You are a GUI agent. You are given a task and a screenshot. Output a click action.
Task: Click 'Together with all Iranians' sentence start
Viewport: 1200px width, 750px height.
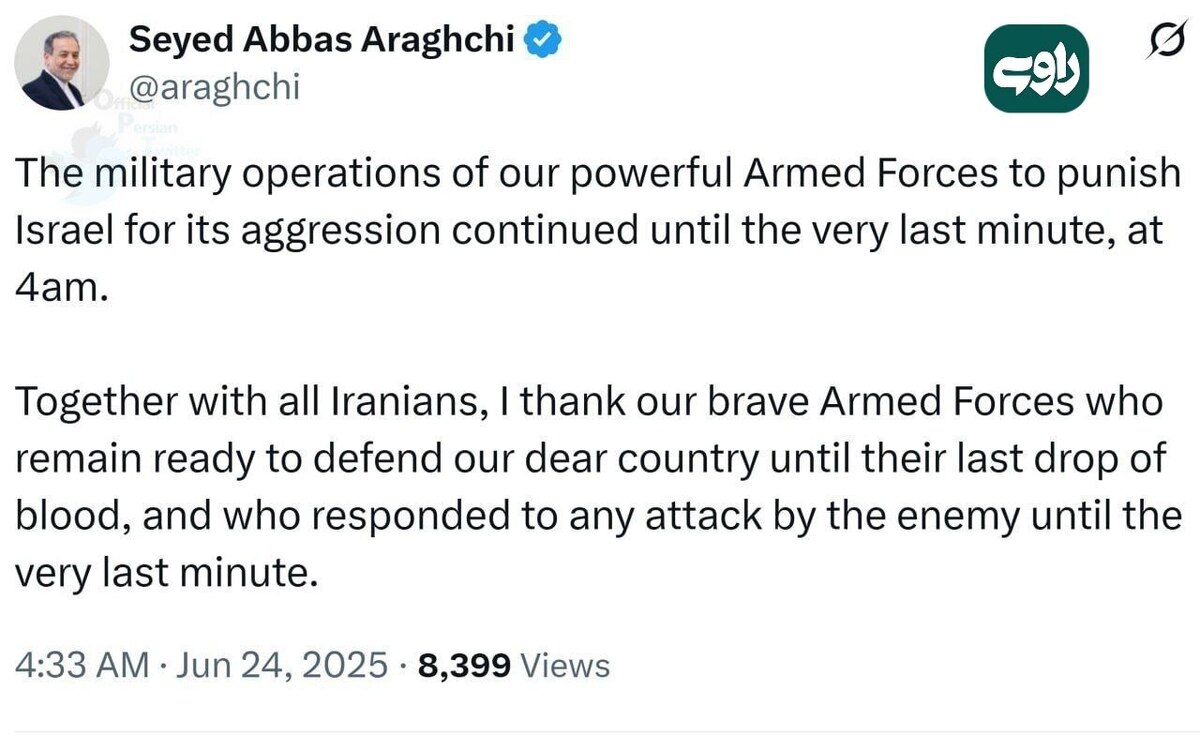[226, 404]
